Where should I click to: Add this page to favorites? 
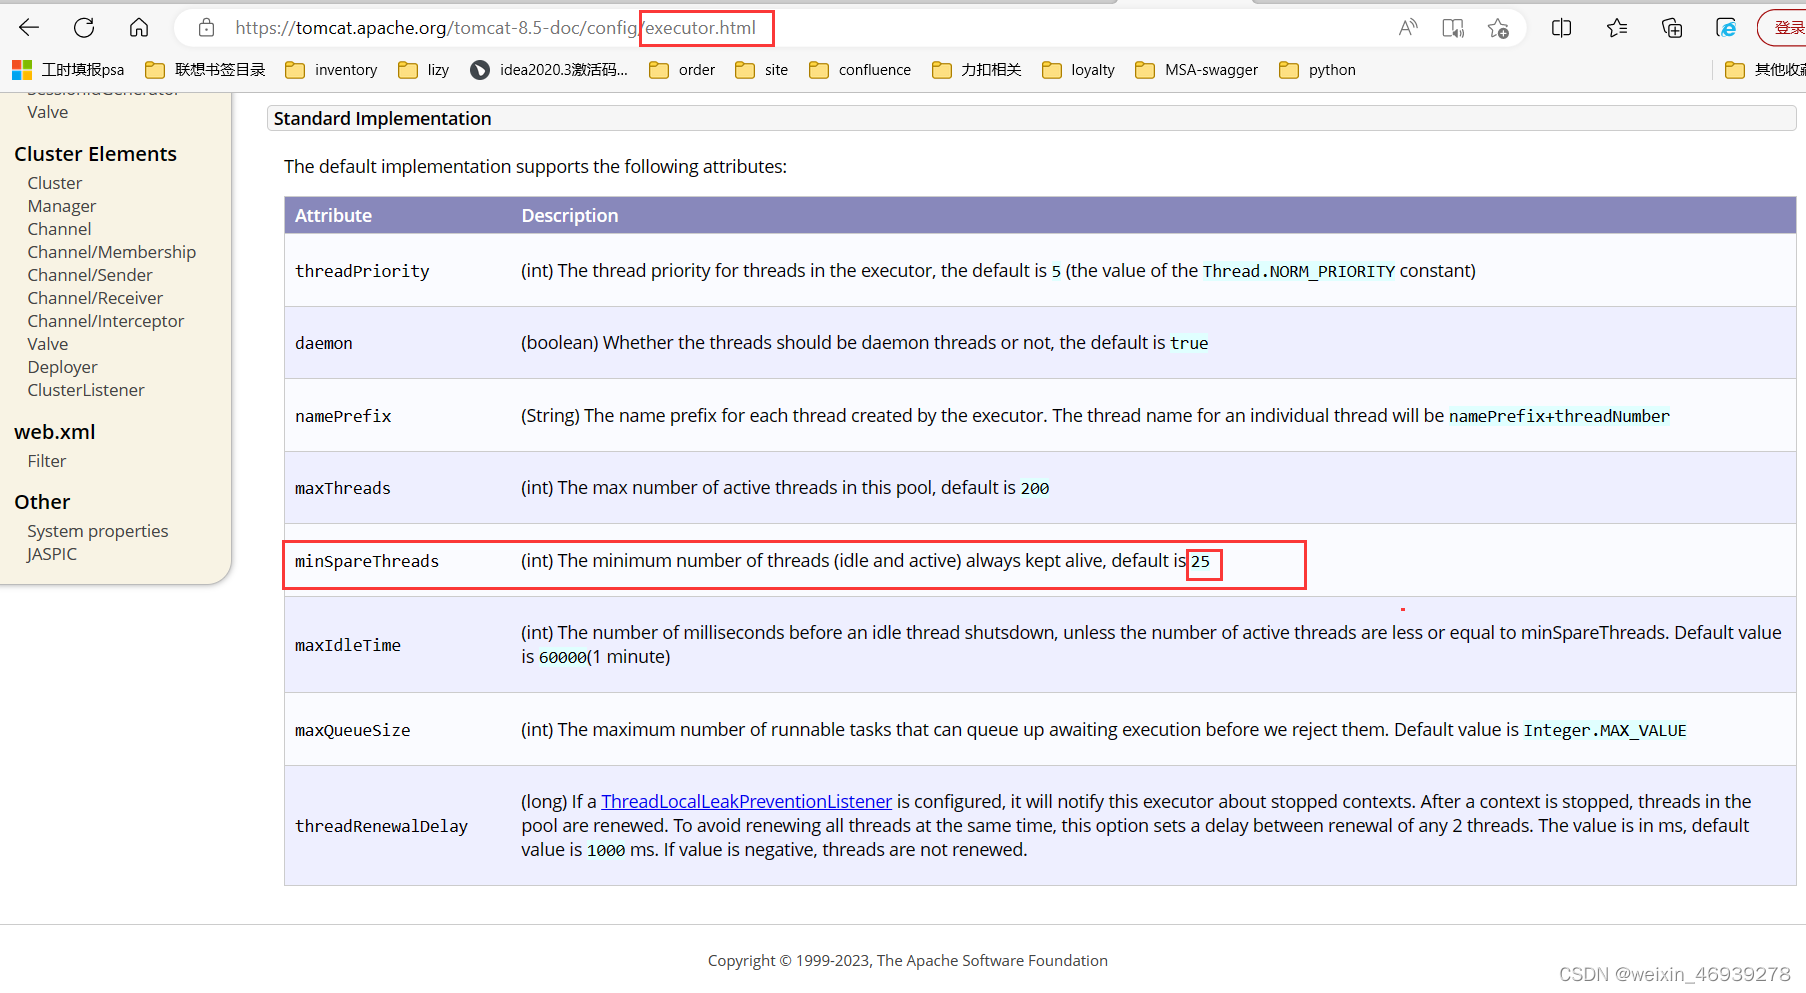(x=1498, y=27)
